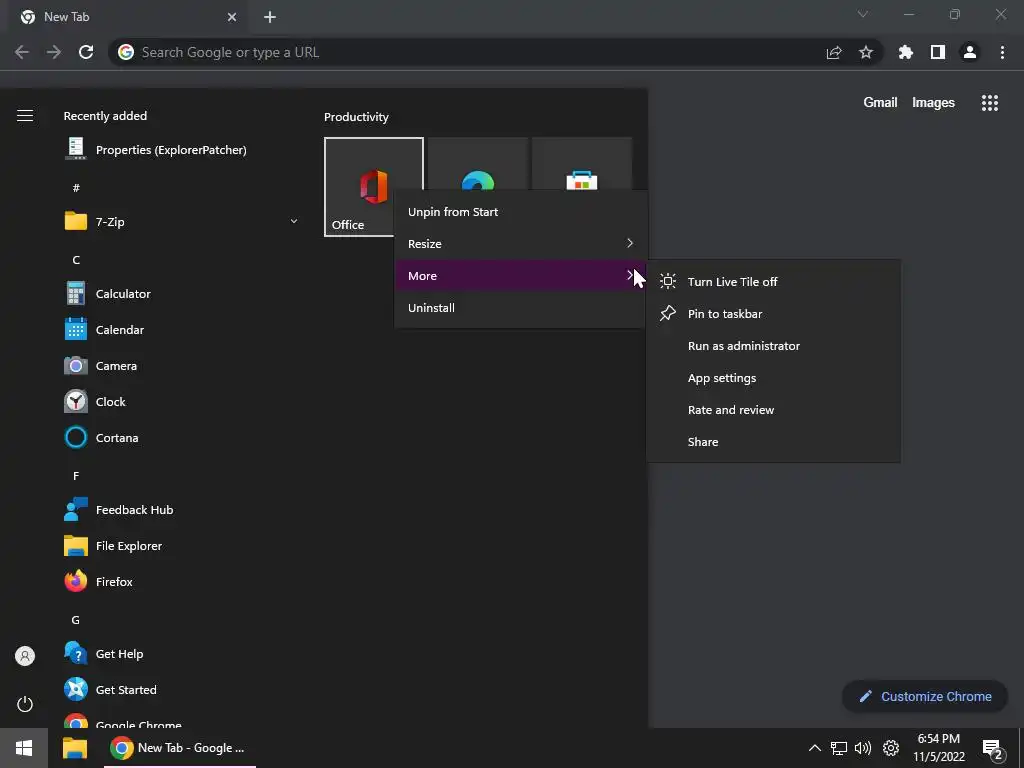Open the Google apps grid

click(990, 103)
